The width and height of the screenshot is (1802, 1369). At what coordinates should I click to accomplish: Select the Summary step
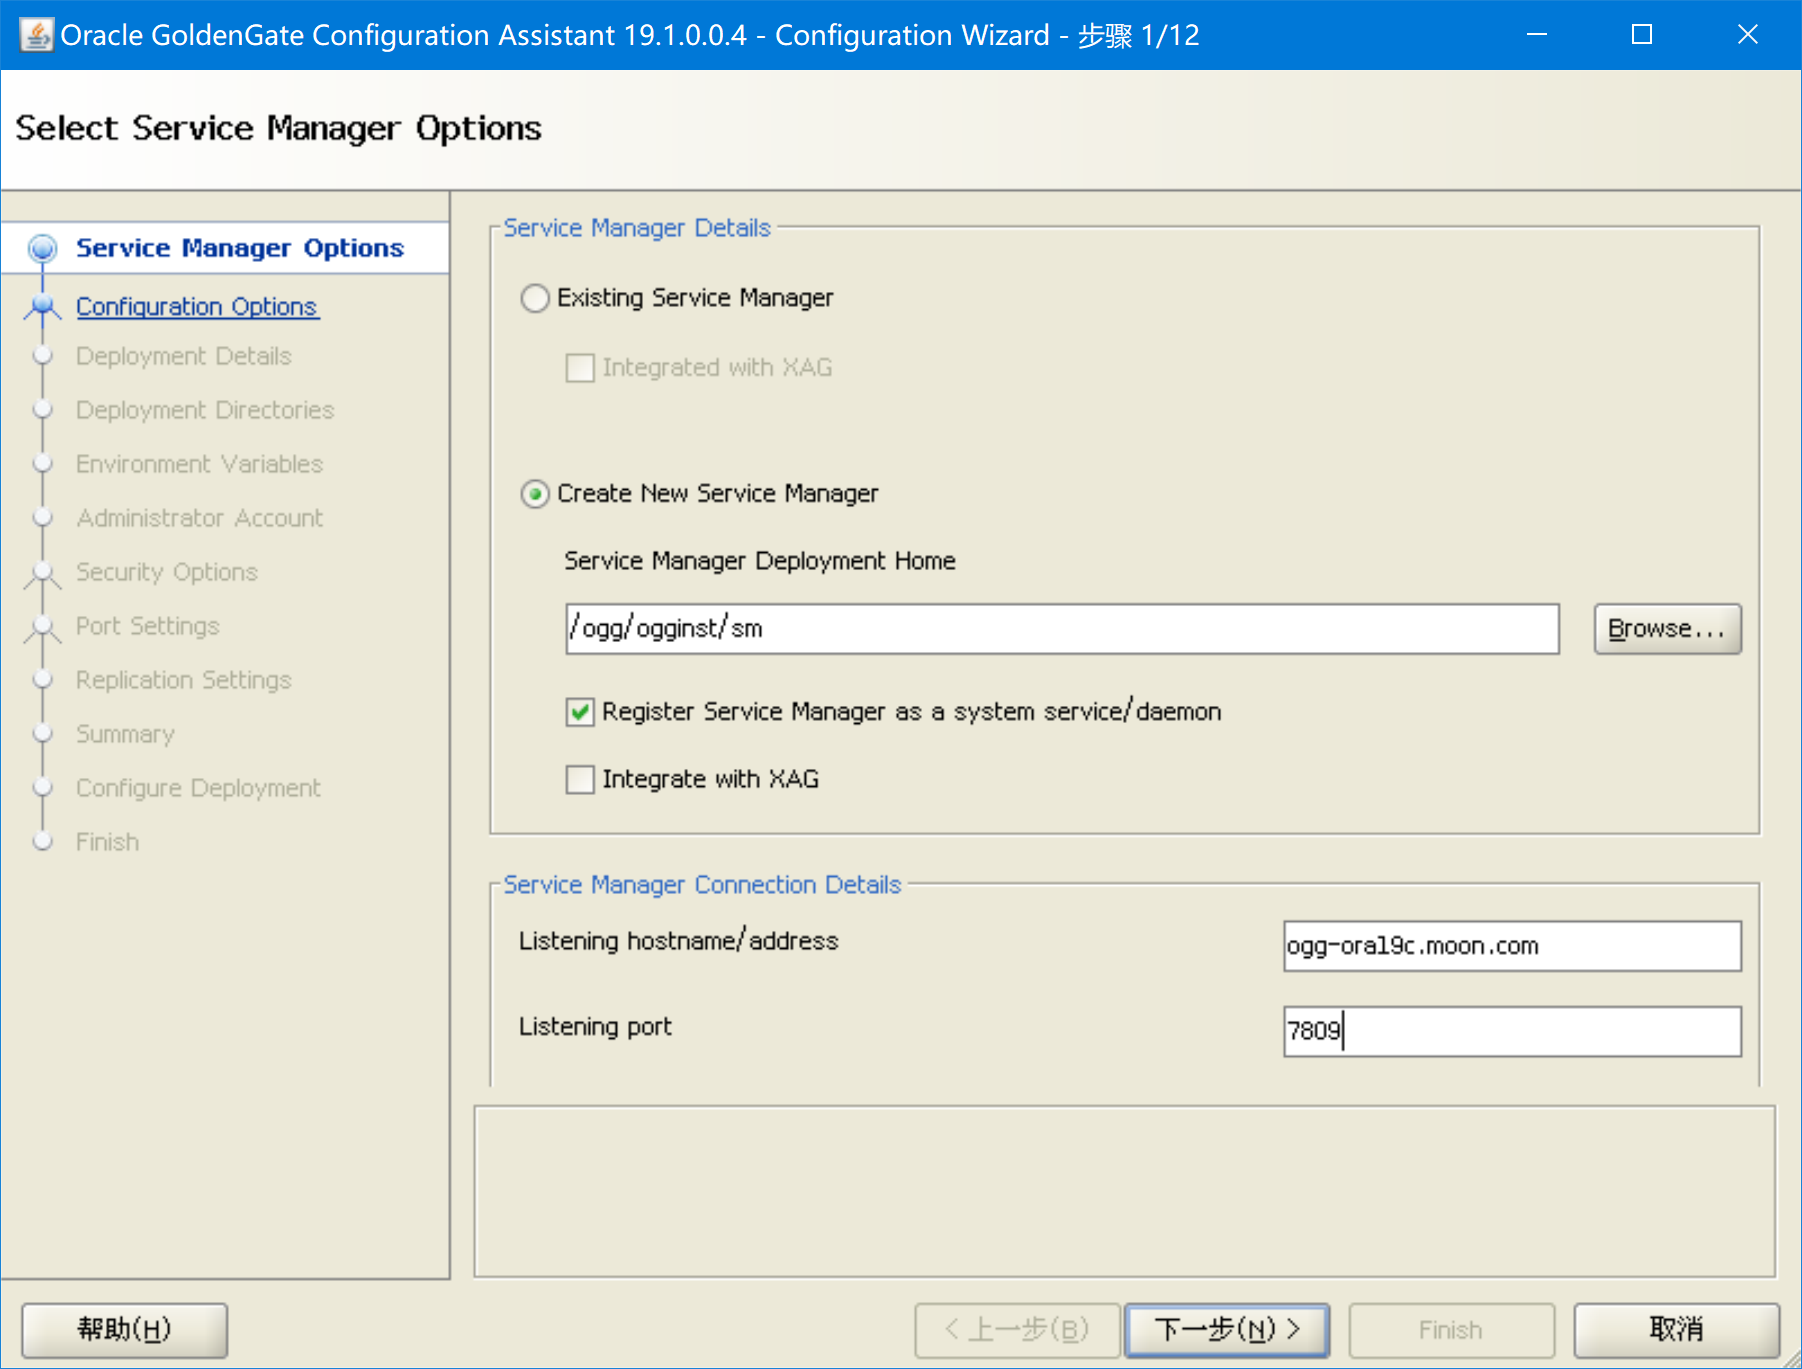coord(125,735)
